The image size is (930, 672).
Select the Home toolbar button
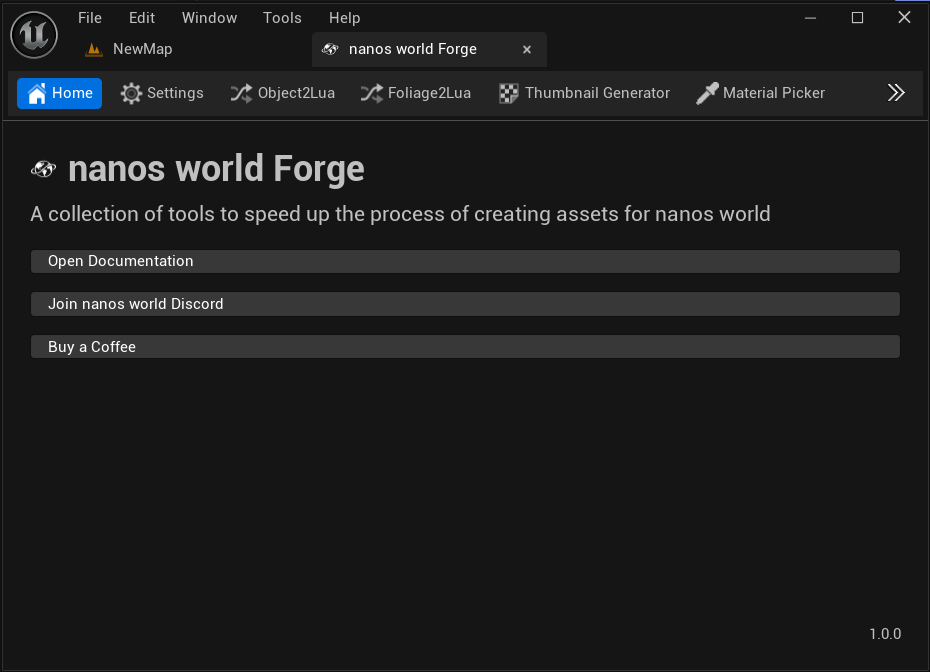59,93
